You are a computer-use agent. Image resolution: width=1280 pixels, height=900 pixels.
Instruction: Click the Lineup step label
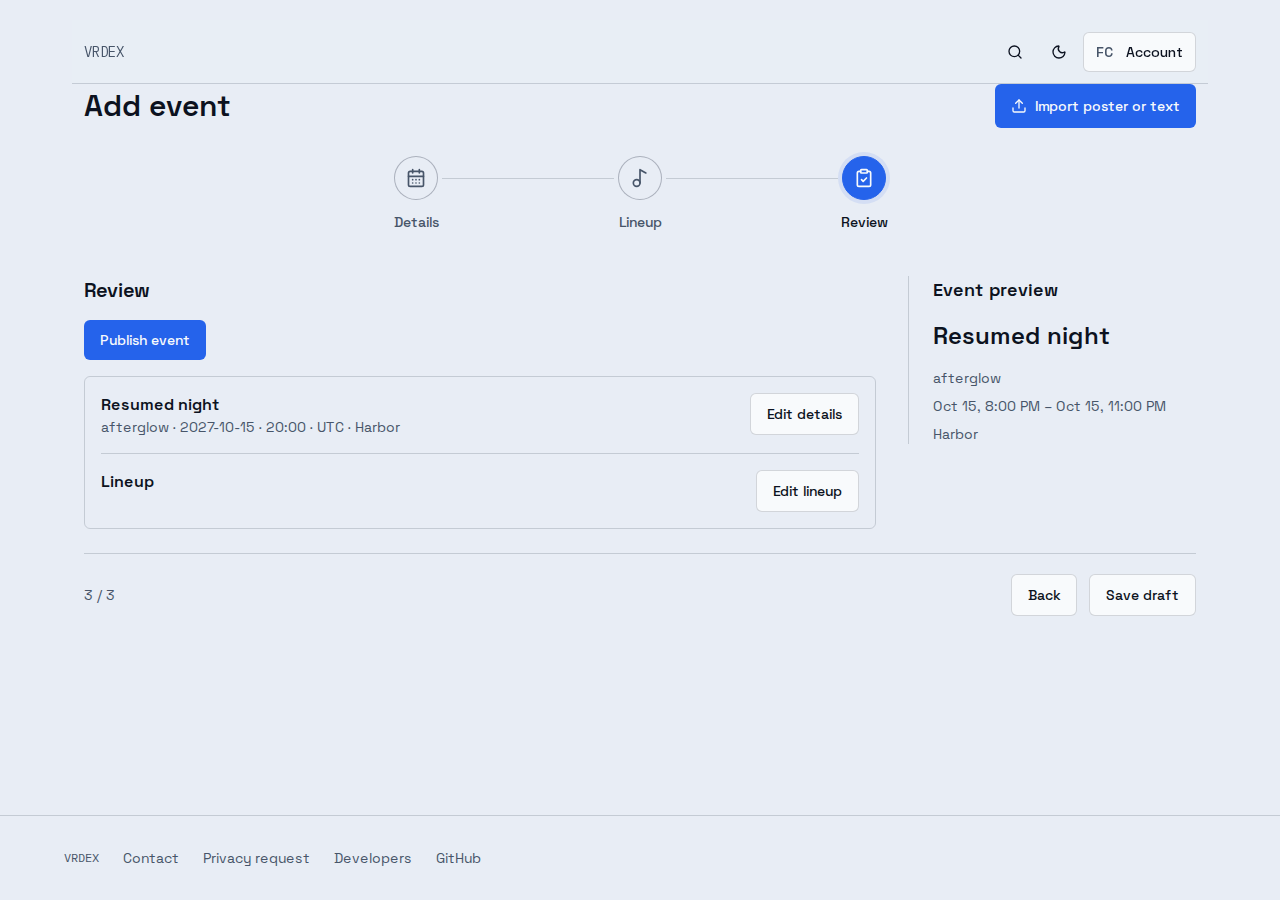640,222
